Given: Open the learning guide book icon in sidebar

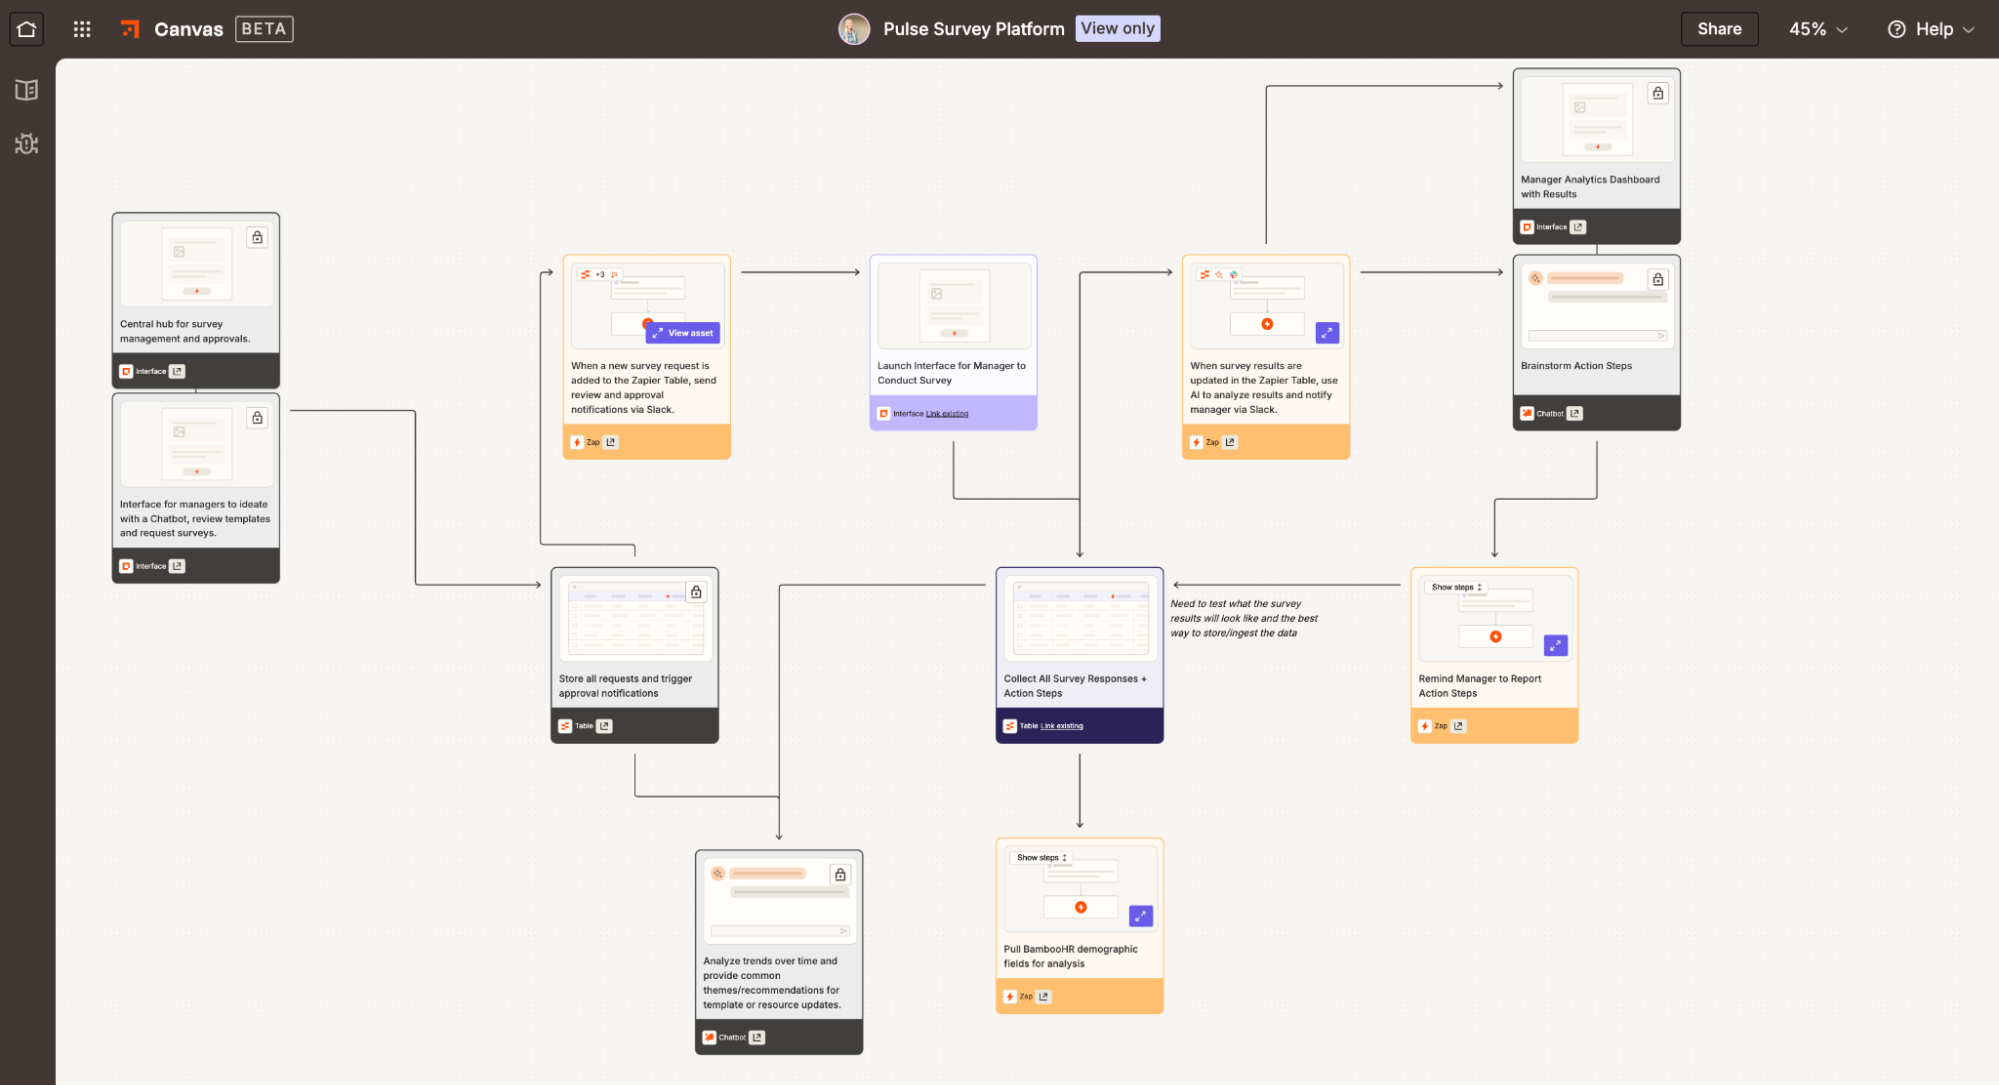Looking at the screenshot, I should coord(26,89).
